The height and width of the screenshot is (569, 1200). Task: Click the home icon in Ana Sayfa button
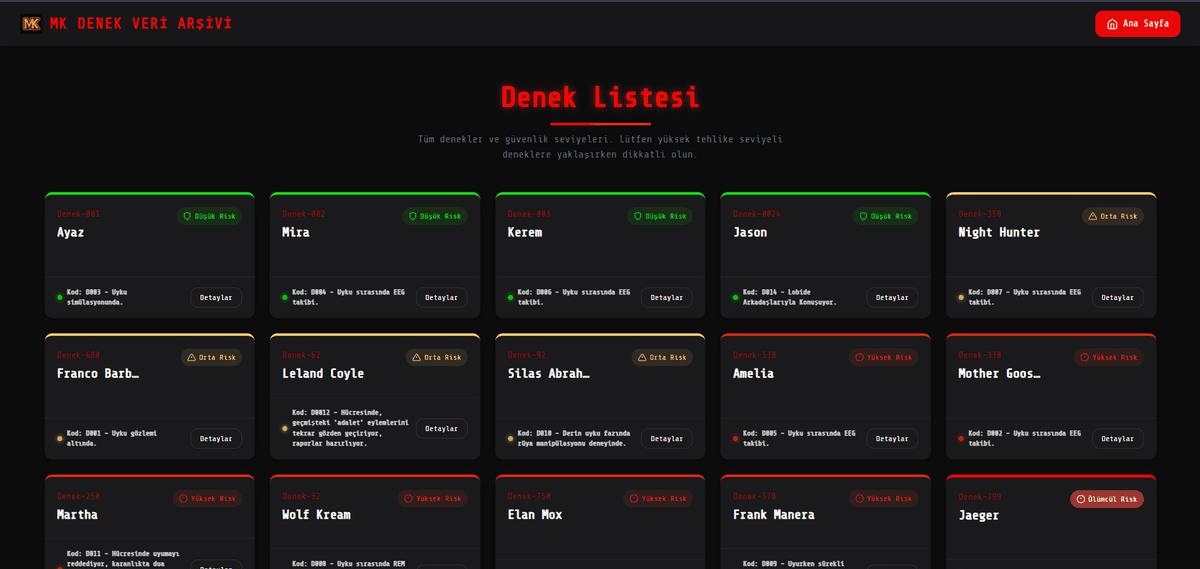coord(1112,24)
